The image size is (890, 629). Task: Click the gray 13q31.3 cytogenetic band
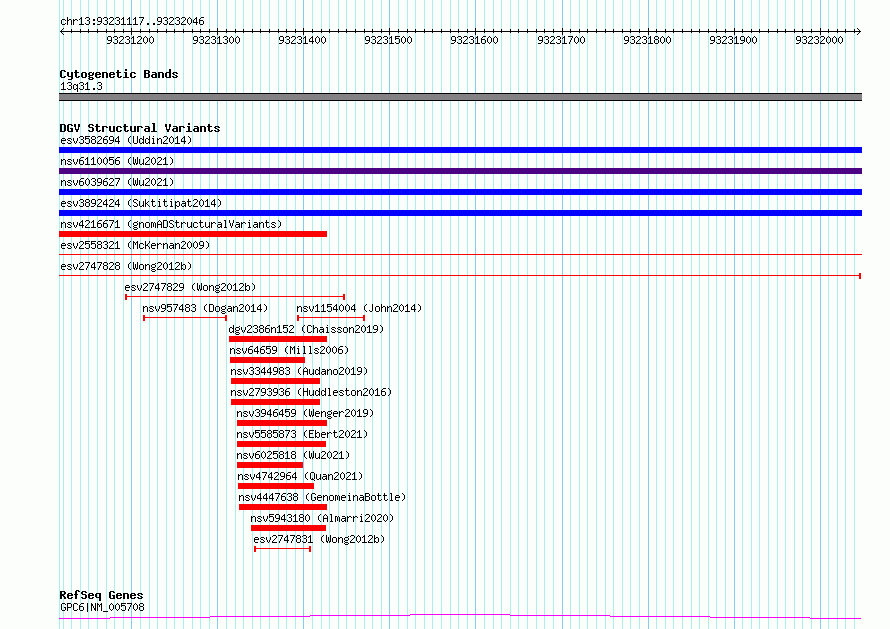[x=460, y=97]
